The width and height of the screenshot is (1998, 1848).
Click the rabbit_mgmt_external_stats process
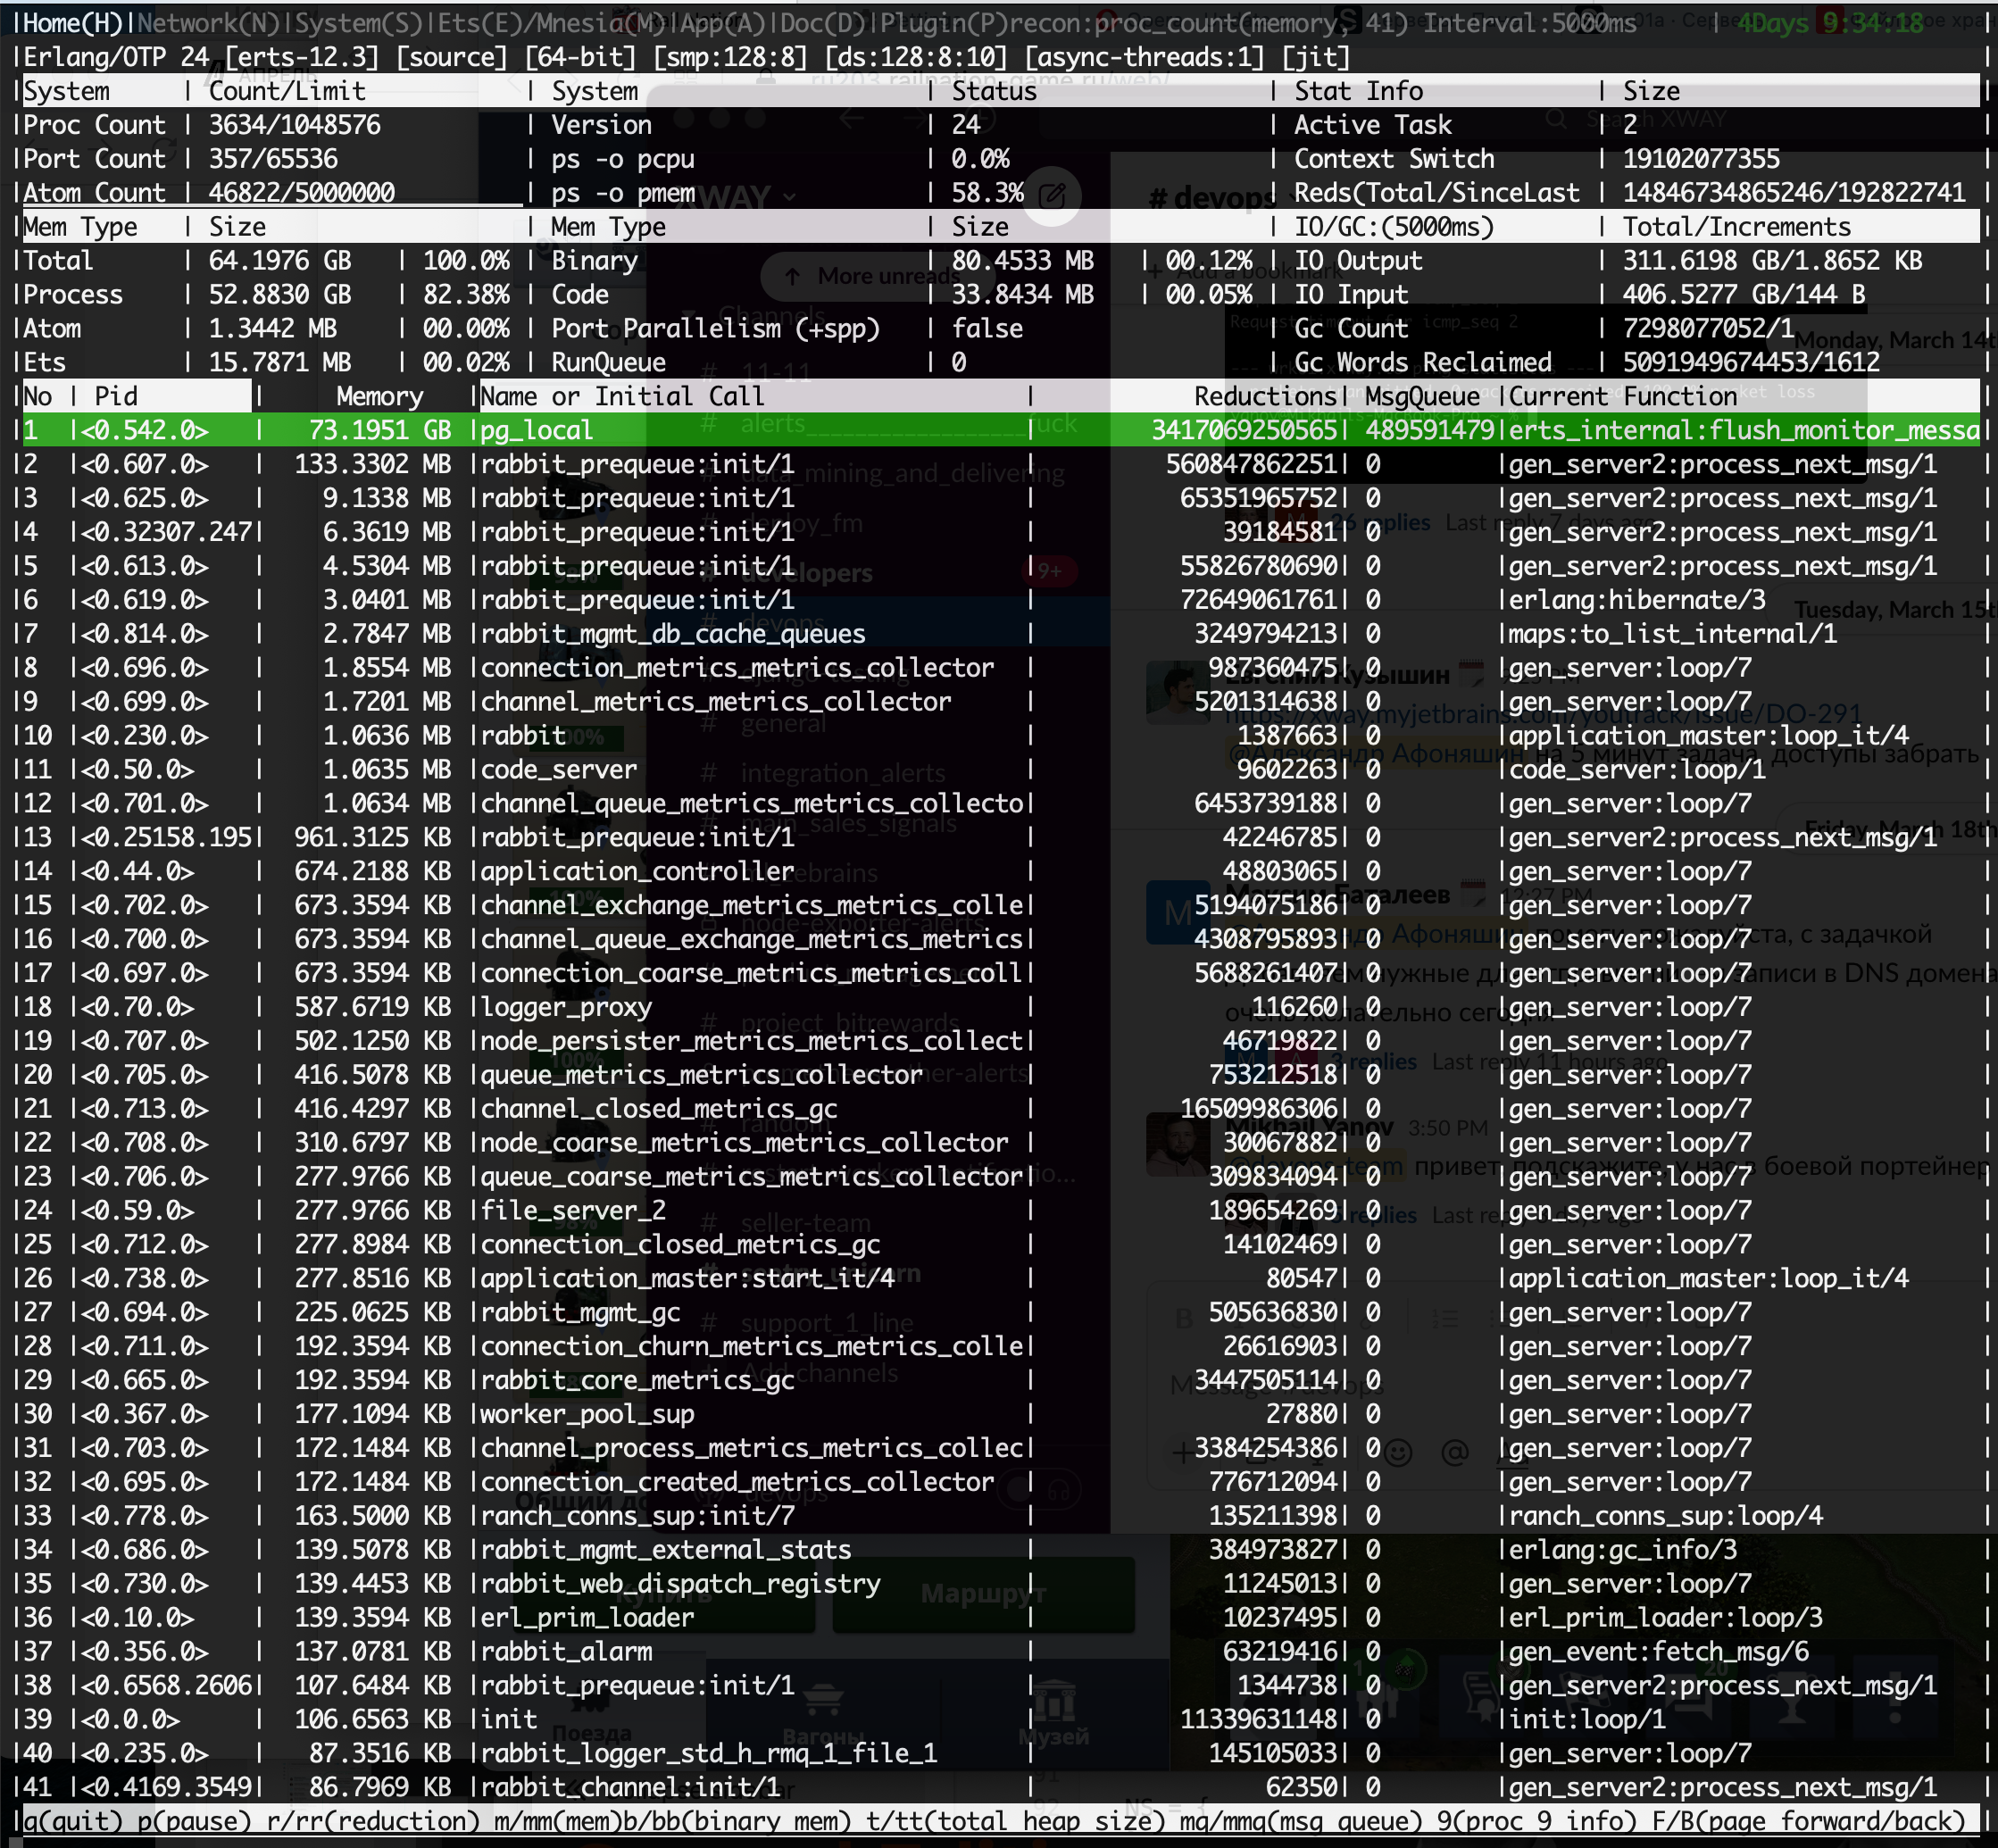(665, 1550)
